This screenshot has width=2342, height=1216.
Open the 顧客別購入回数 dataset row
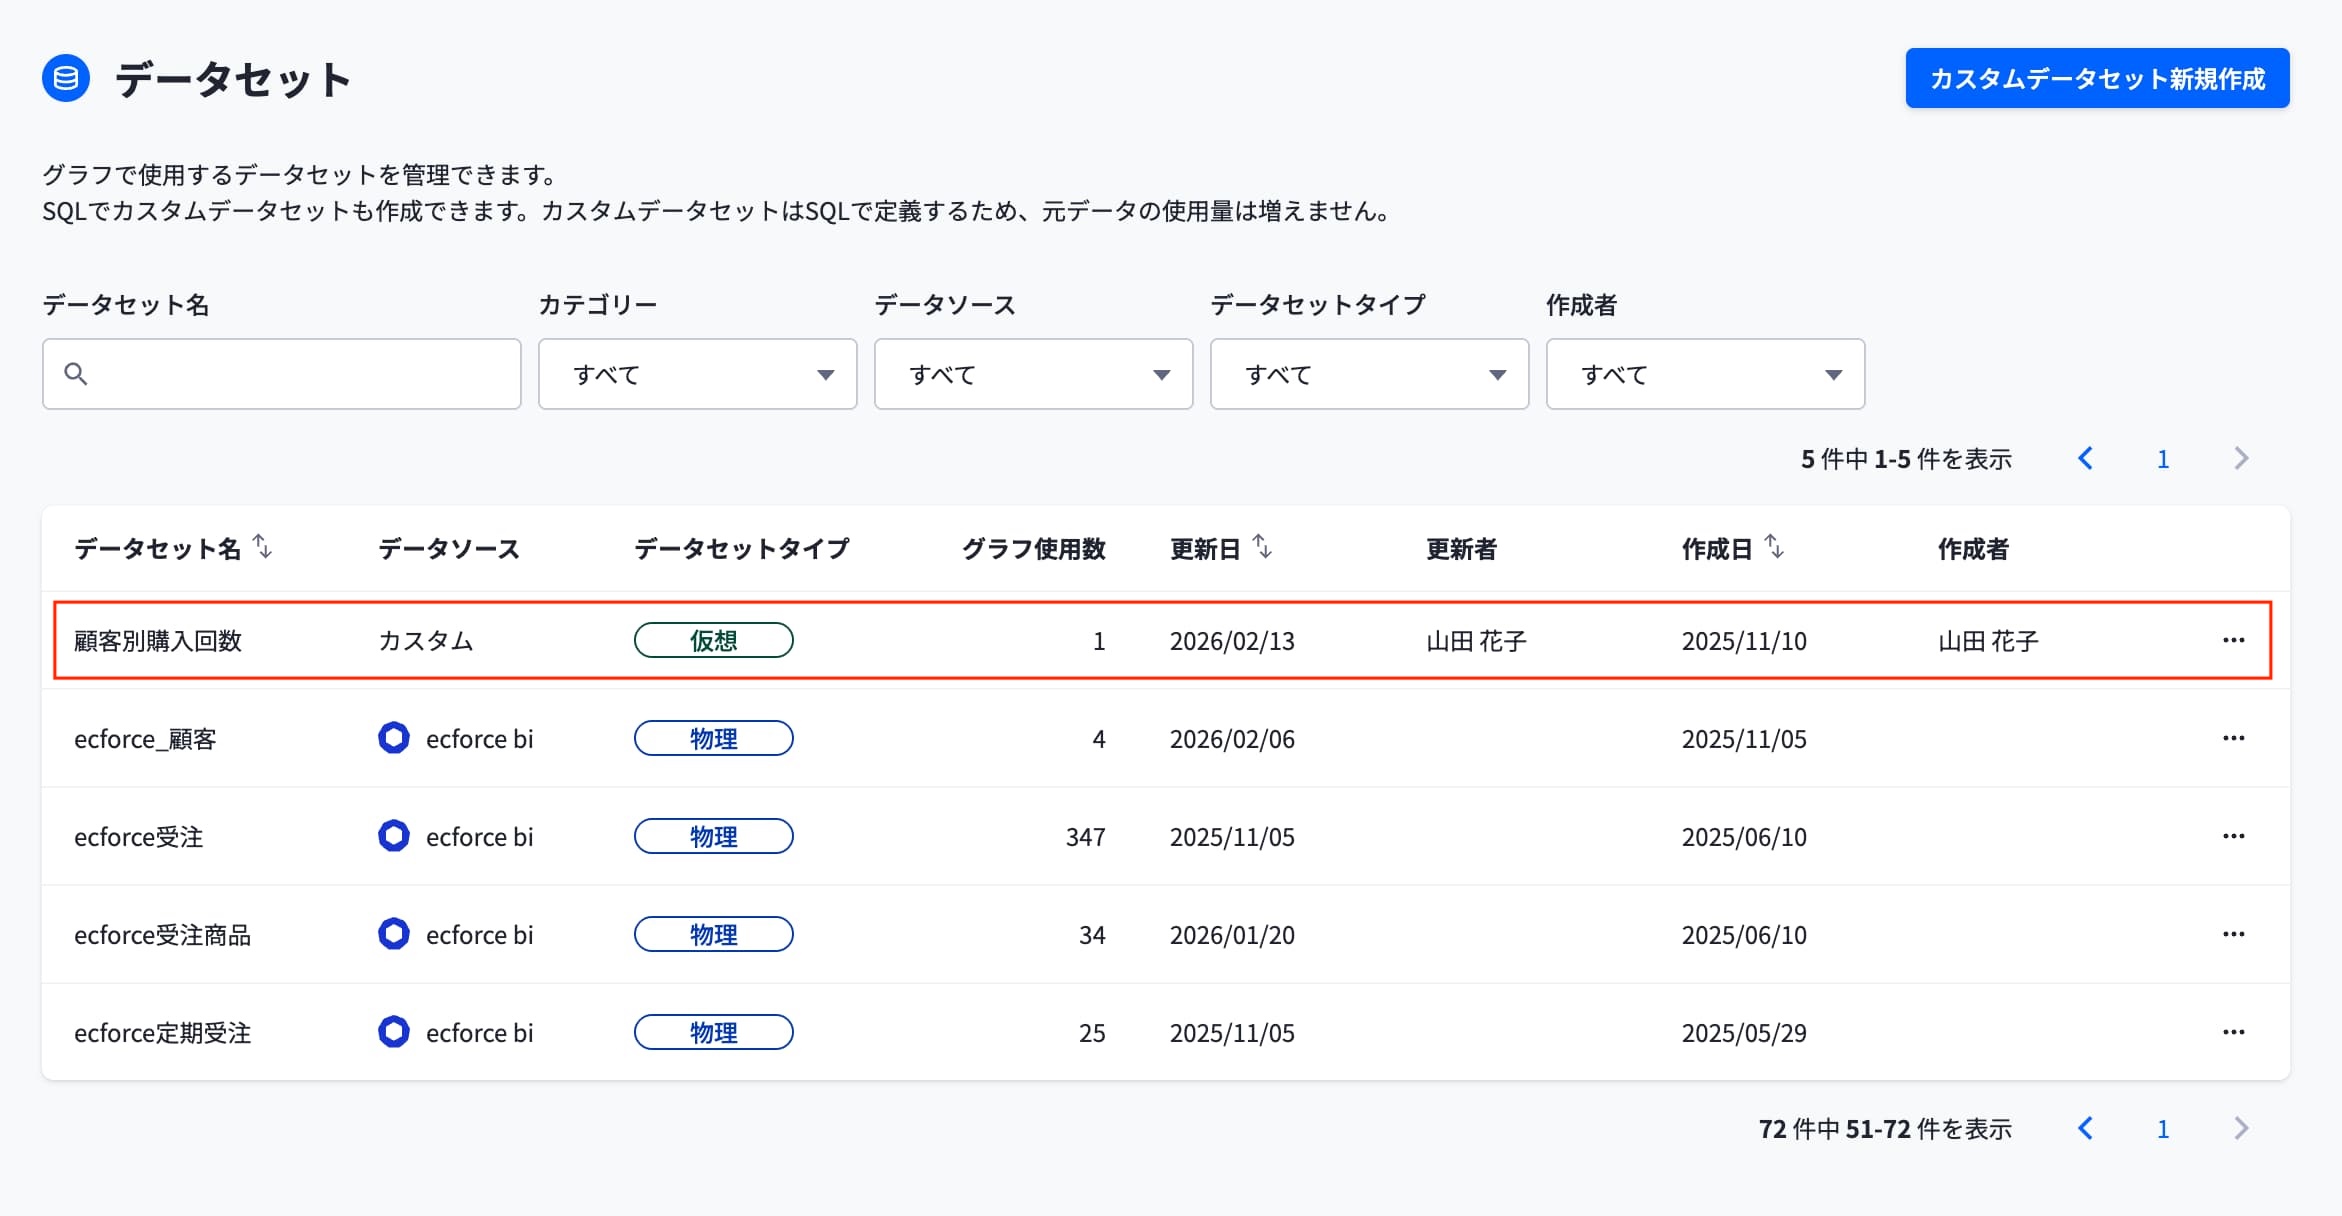1162,640
